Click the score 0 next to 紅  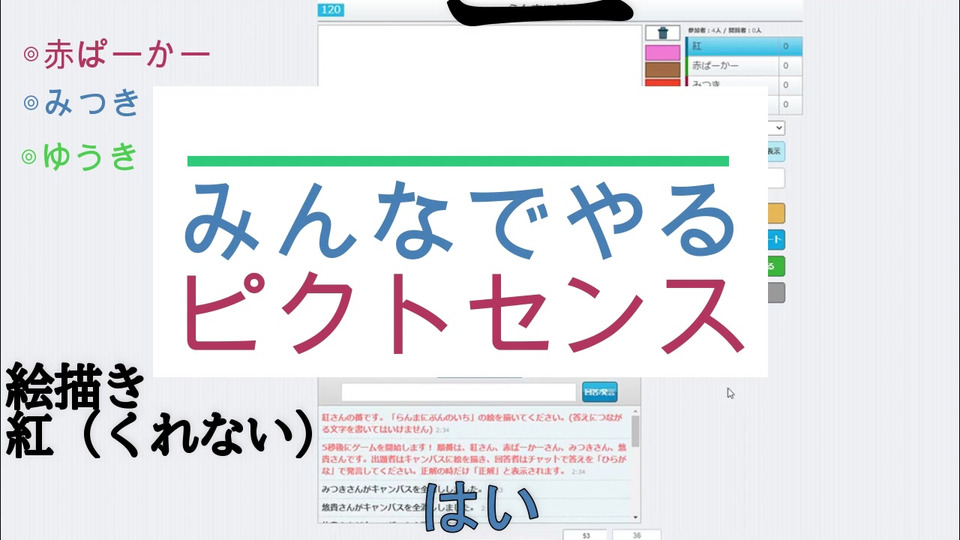click(786, 46)
